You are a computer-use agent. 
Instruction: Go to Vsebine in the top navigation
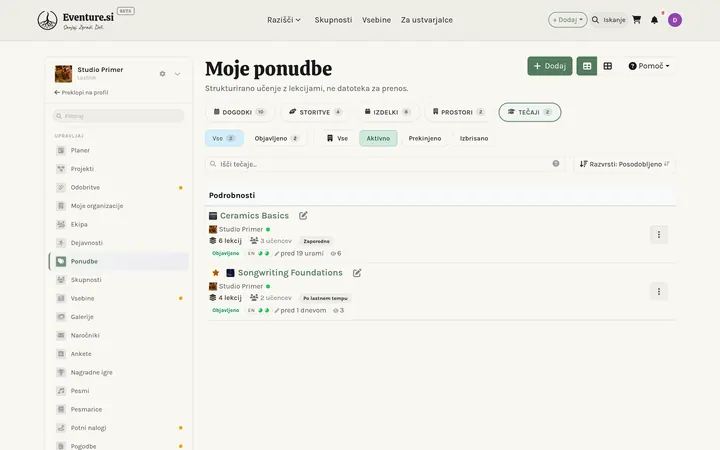pyautogui.click(x=377, y=20)
